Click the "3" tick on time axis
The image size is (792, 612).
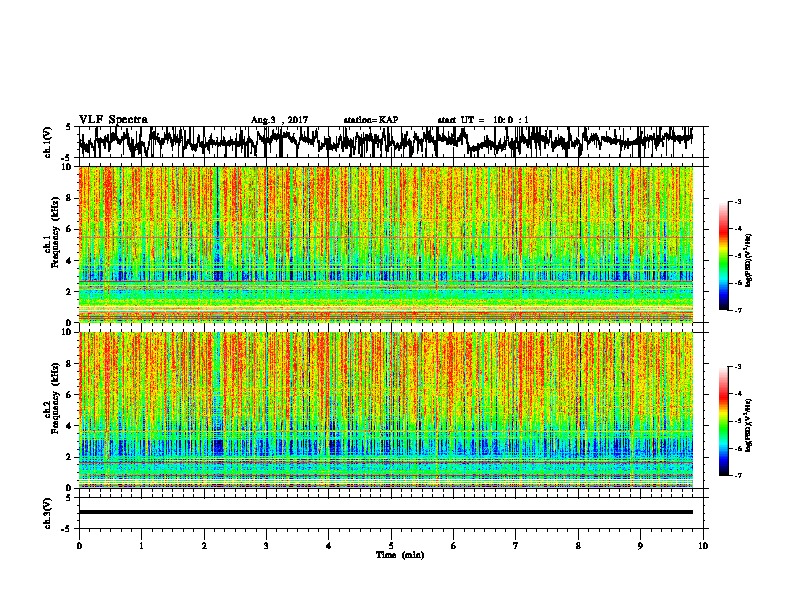266,546
